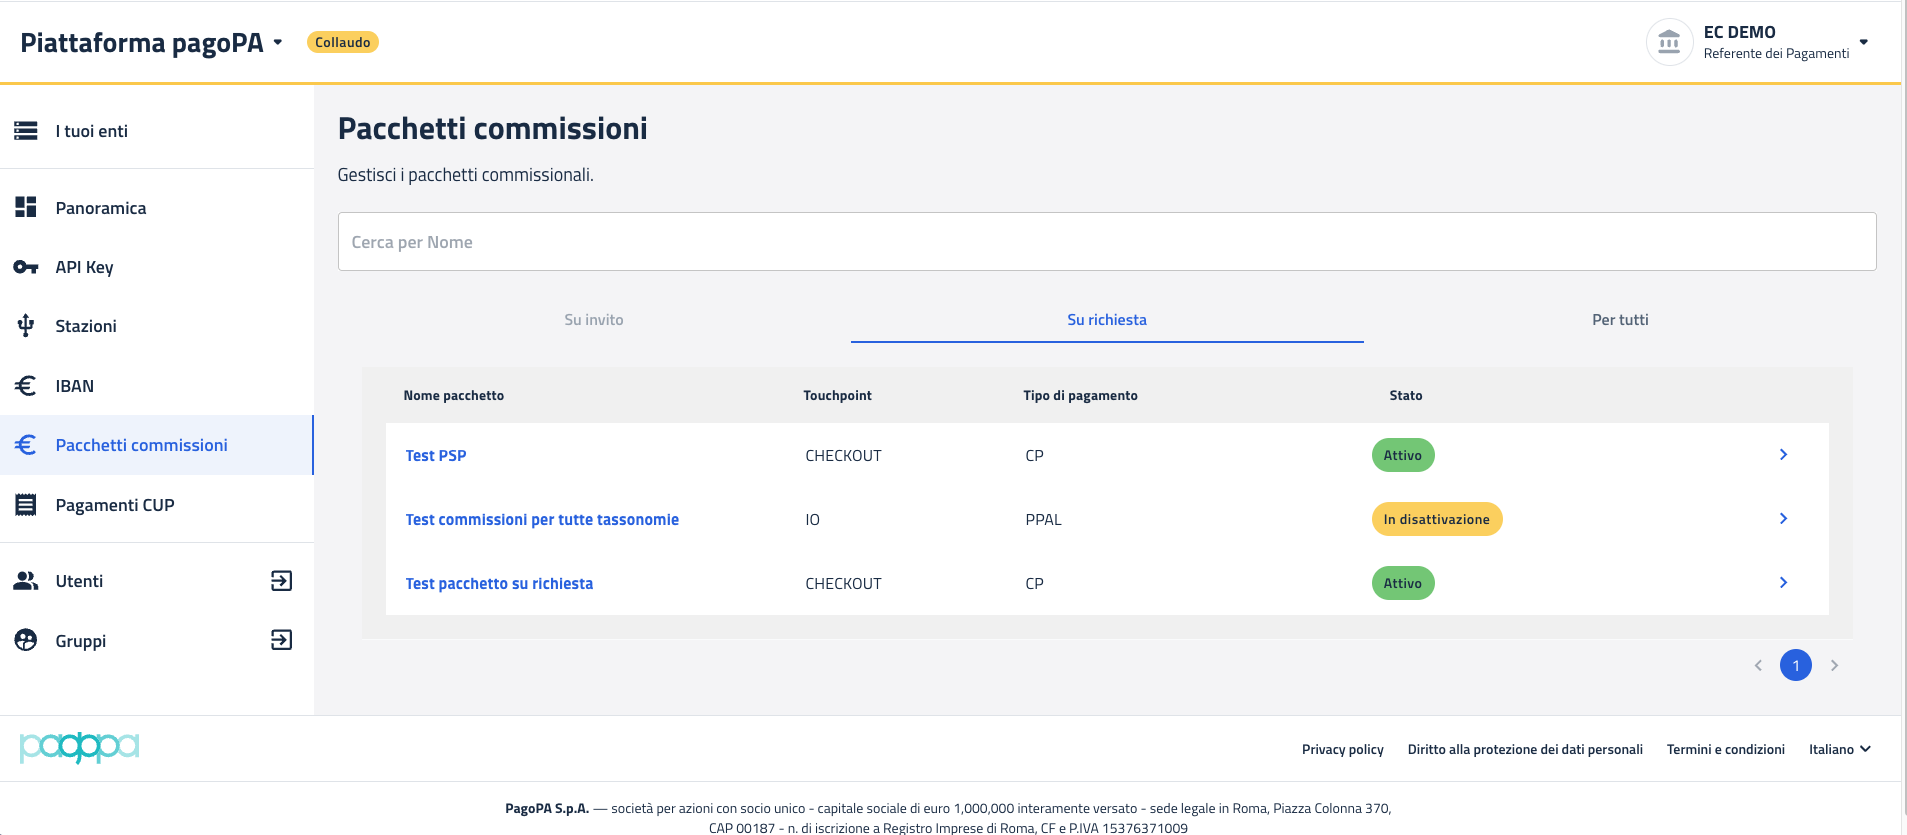Click the Cerca per Nome search field

(1106, 242)
